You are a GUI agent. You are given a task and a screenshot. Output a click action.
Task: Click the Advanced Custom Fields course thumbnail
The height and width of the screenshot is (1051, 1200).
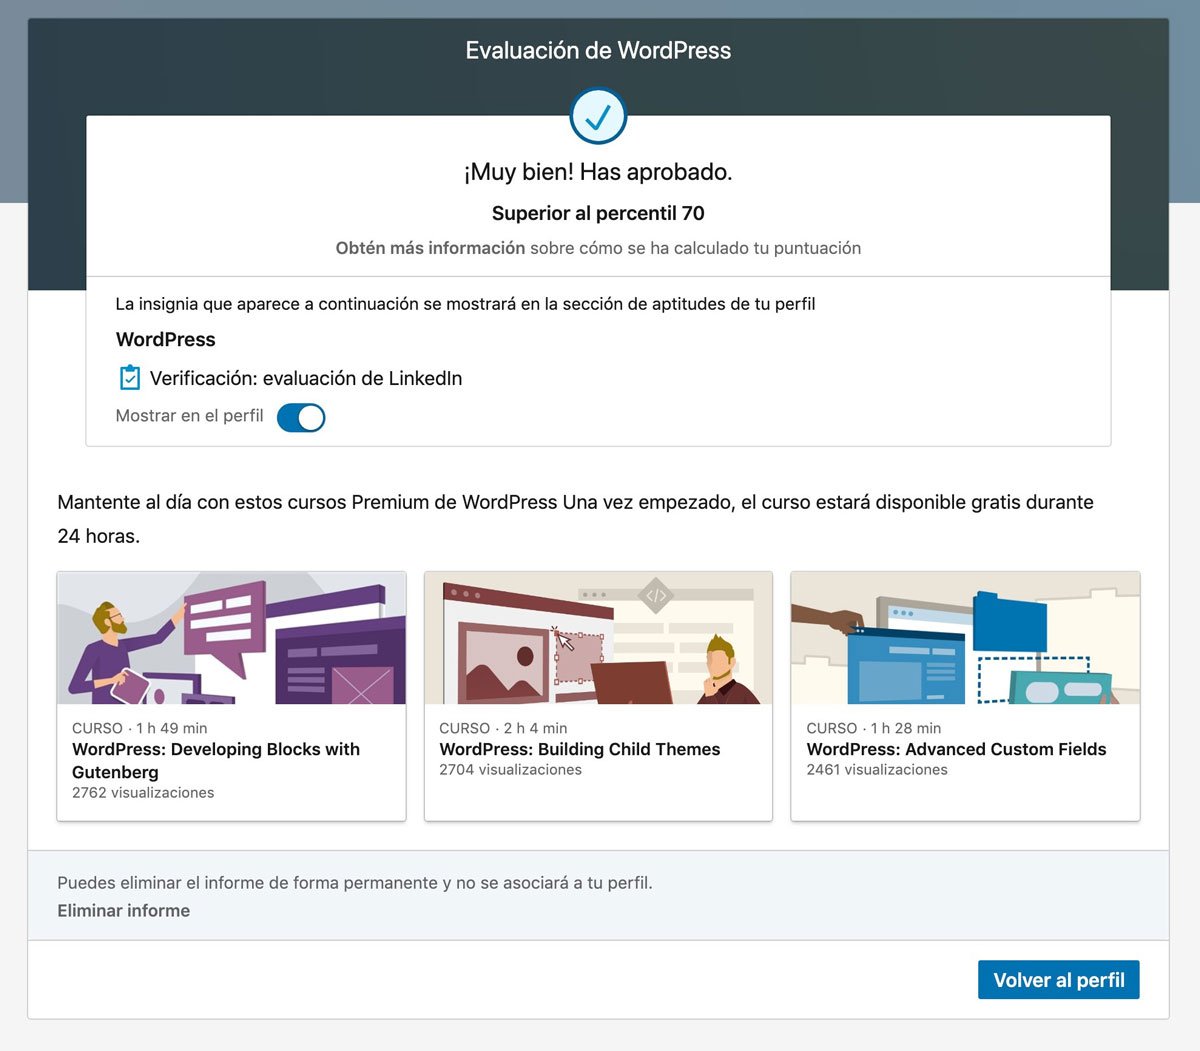point(965,639)
